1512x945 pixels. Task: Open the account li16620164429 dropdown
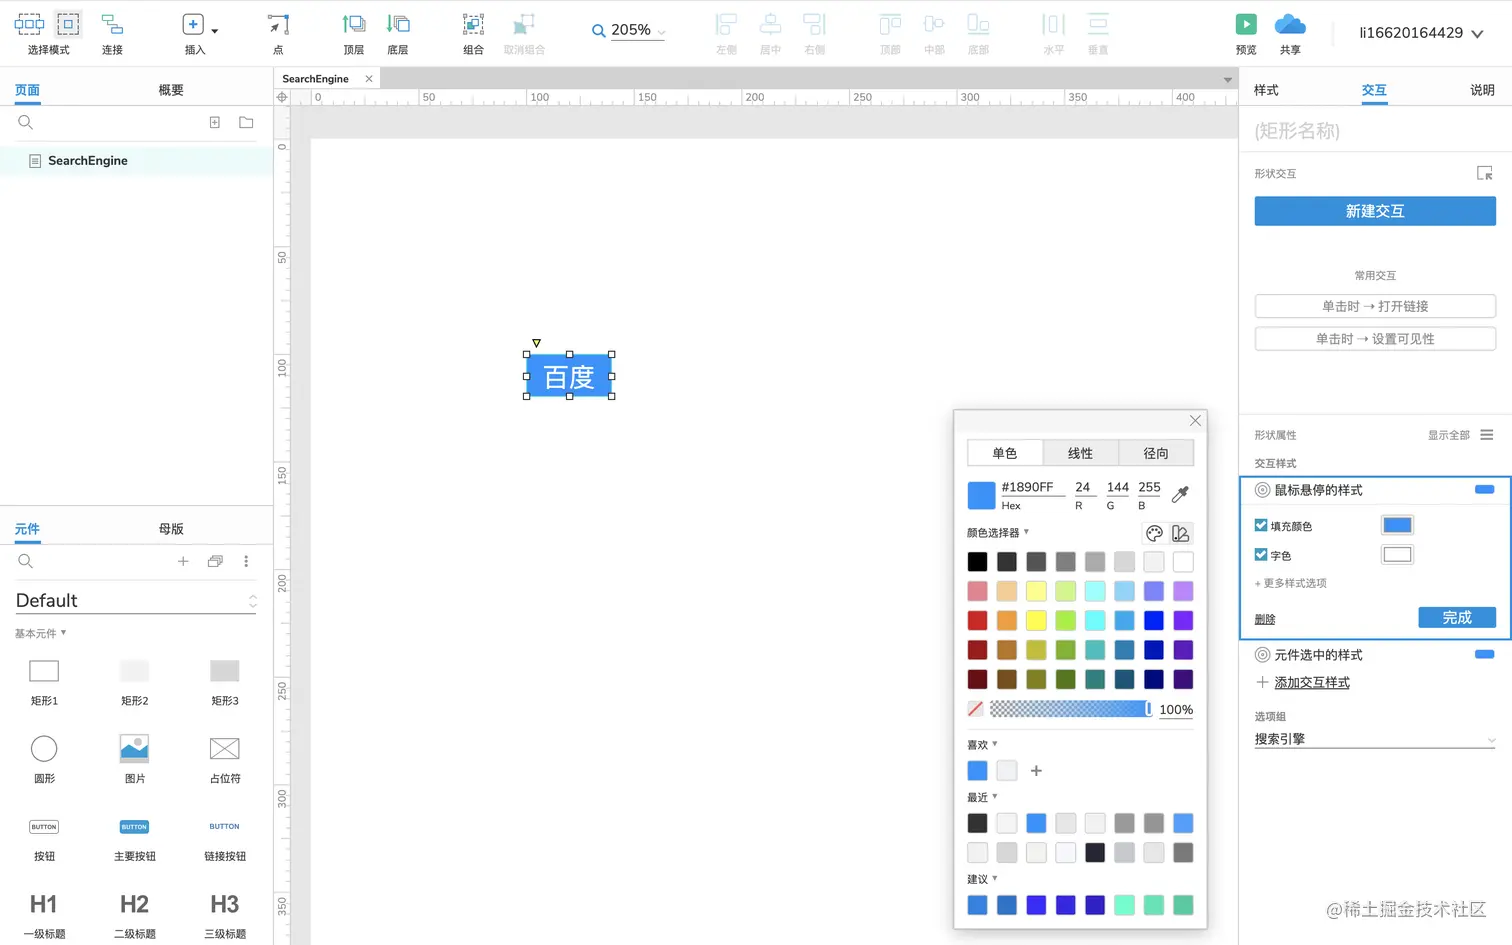tap(1421, 33)
